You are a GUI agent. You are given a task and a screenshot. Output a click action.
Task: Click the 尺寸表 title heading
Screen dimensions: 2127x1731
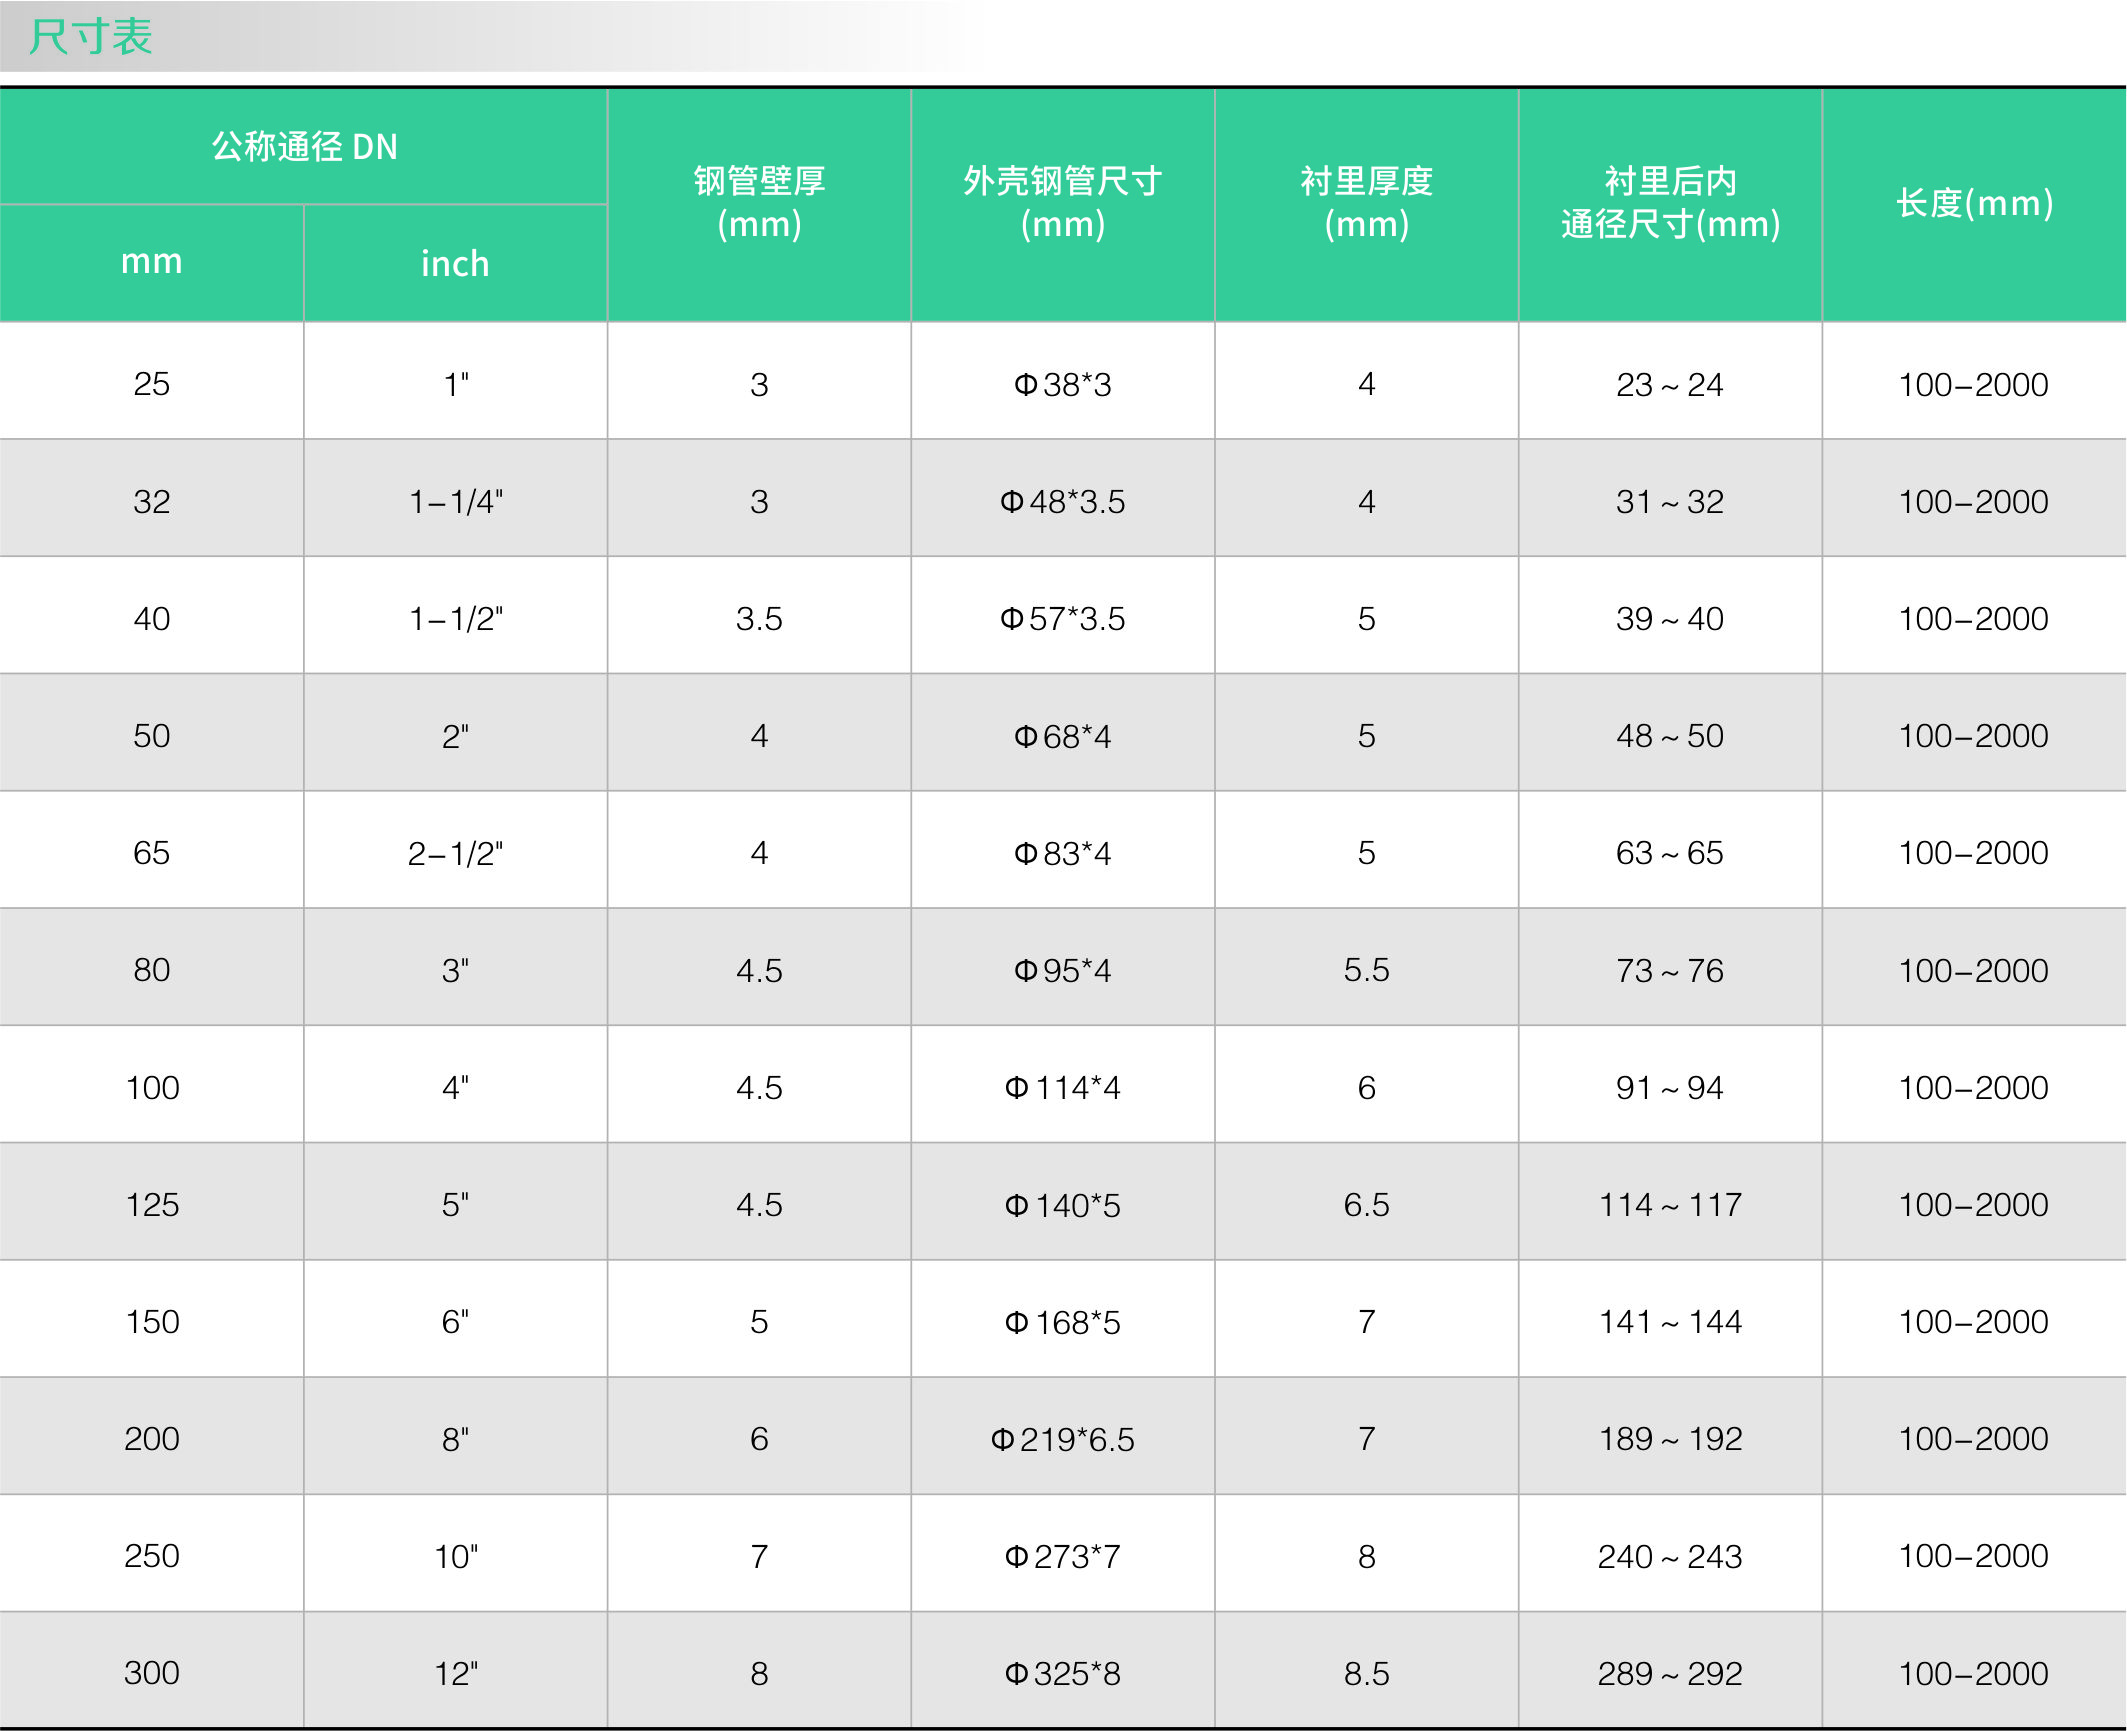coord(90,37)
